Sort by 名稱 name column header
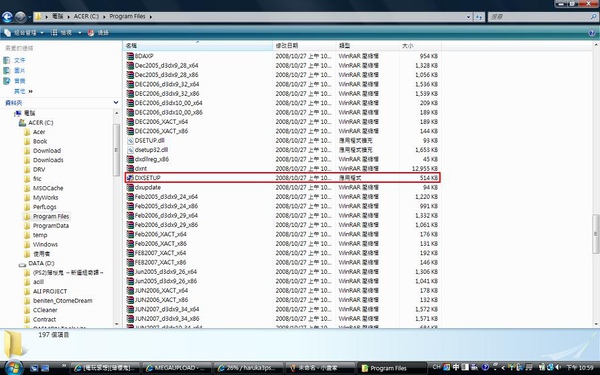Viewport: 600px width, 375px height. point(198,46)
